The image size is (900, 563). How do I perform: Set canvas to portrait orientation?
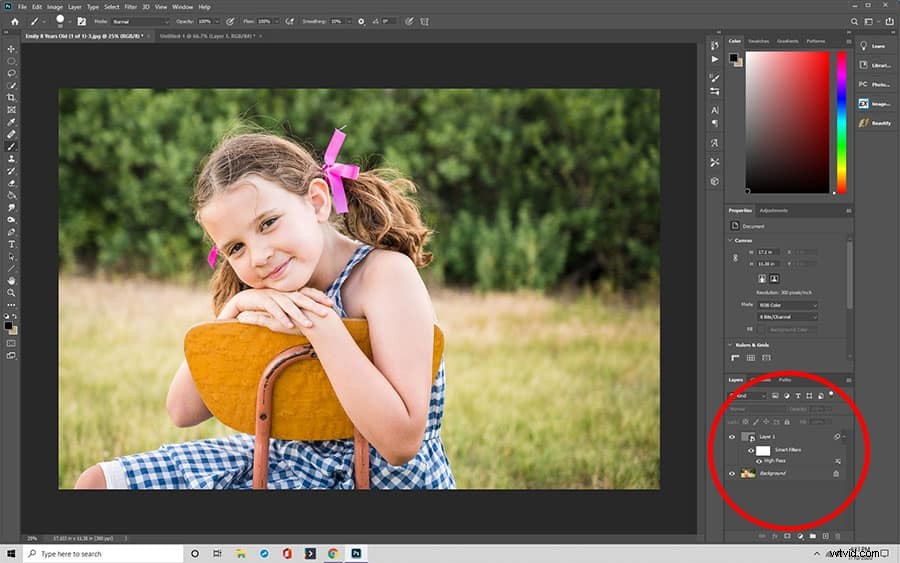pyautogui.click(x=762, y=279)
